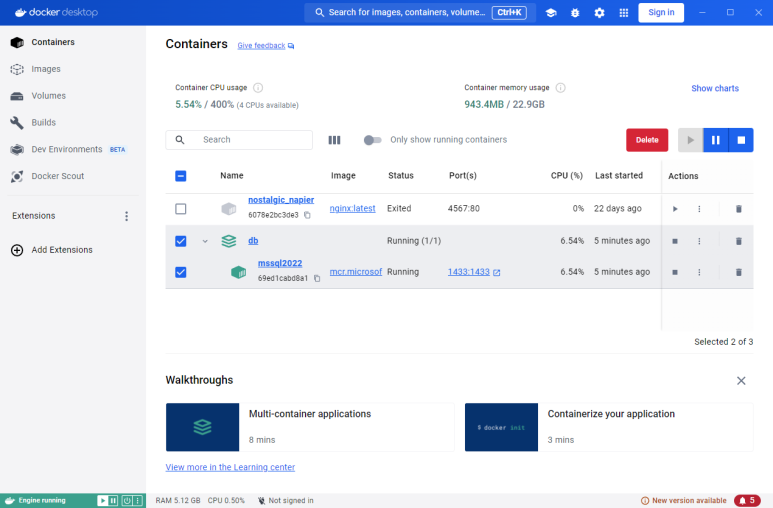Open the Images sidebar tab
Screen dimensions: 773x508
73,69
